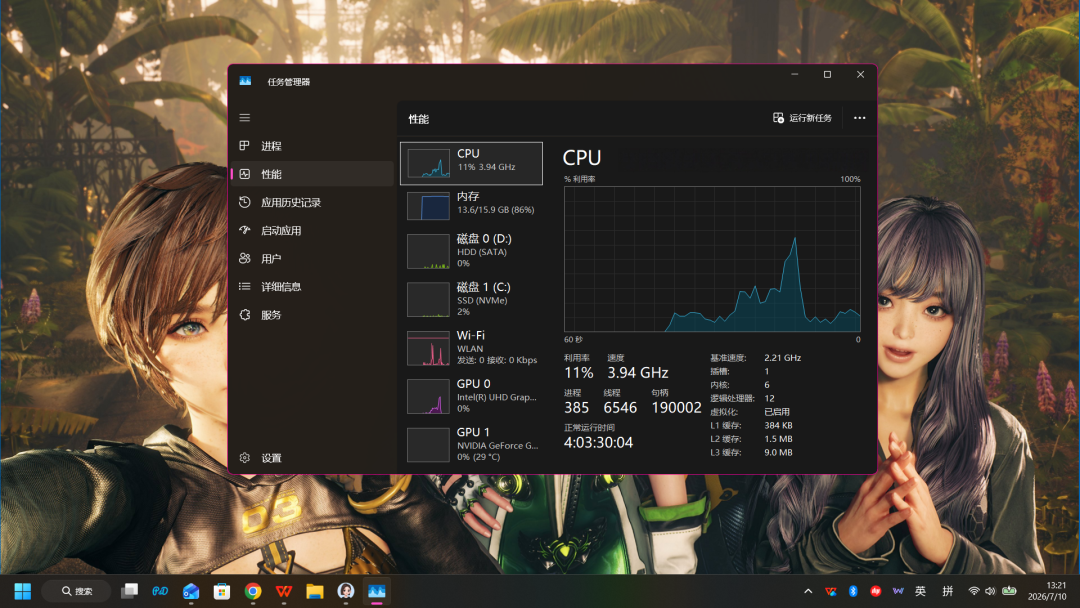Open 详细信息 (Details) page
Viewport: 1080px width, 608px height.
click(313, 286)
